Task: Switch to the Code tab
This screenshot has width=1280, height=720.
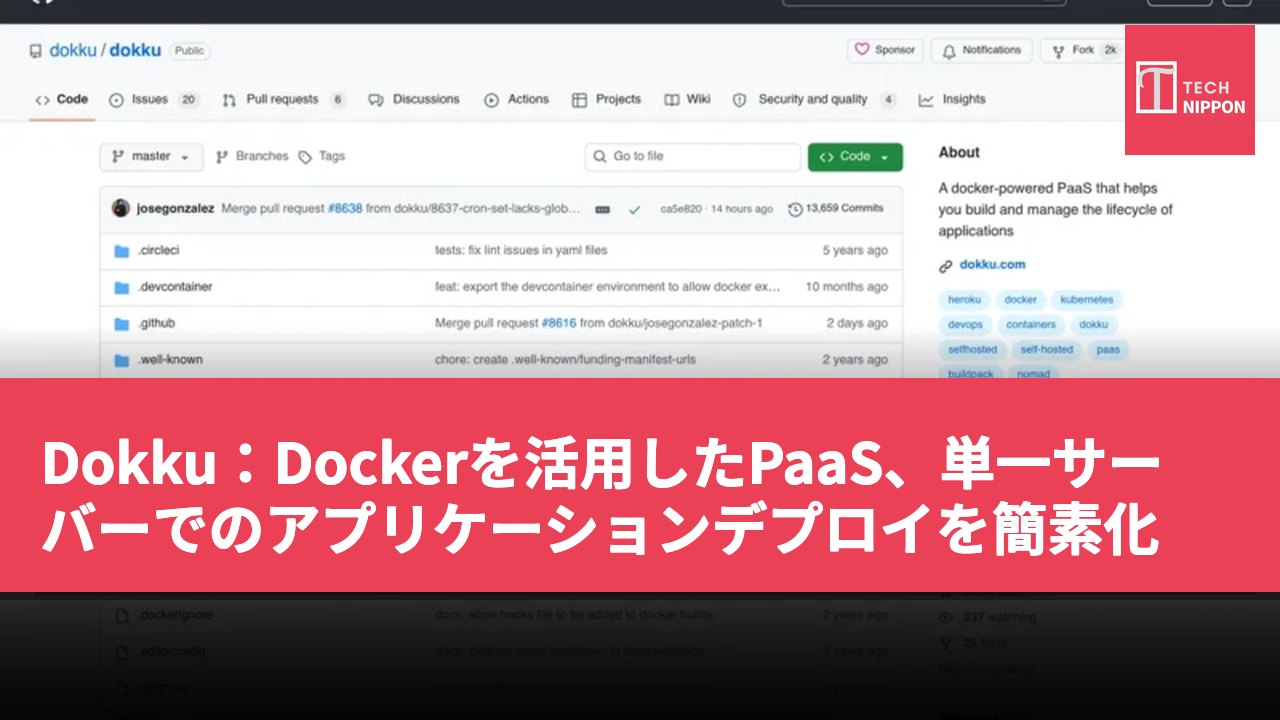Action: [x=62, y=100]
